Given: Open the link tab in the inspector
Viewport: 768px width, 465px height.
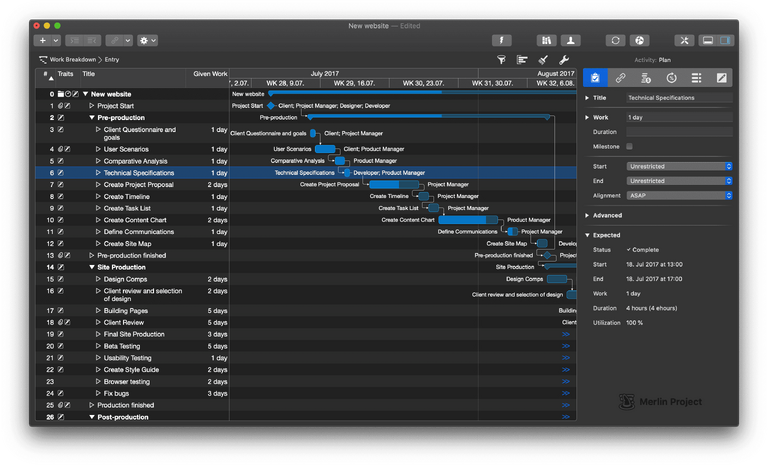Looking at the screenshot, I should tap(620, 78).
